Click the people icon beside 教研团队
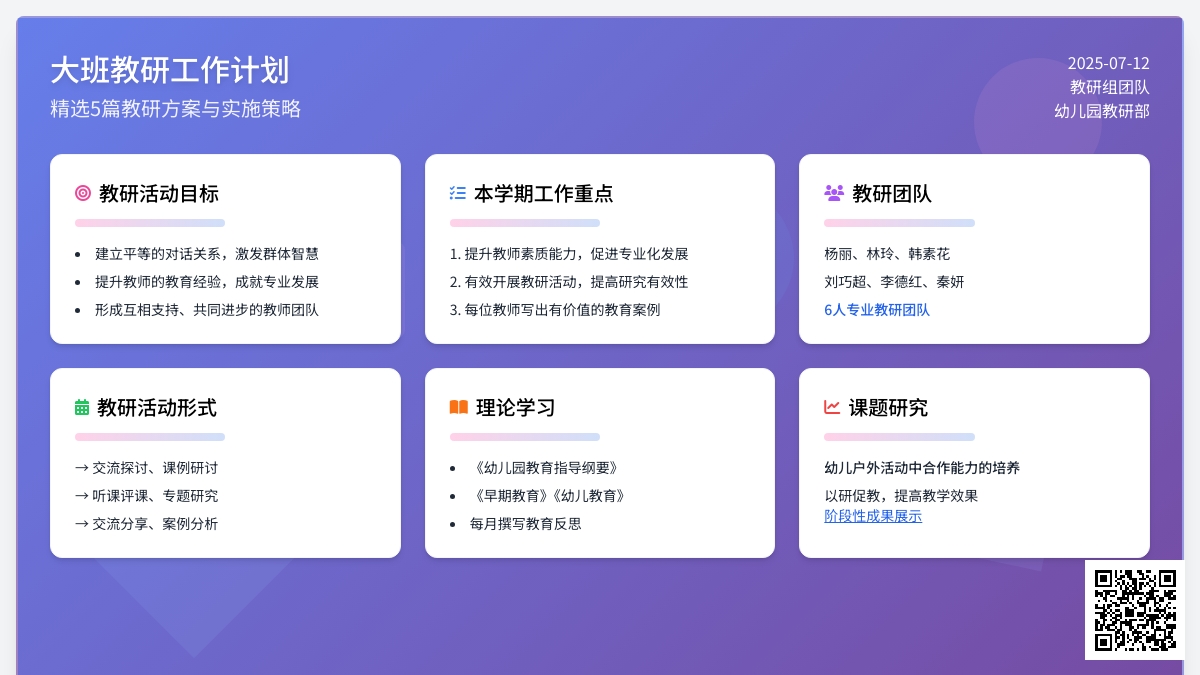This screenshot has width=1200, height=675. point(834,193)
